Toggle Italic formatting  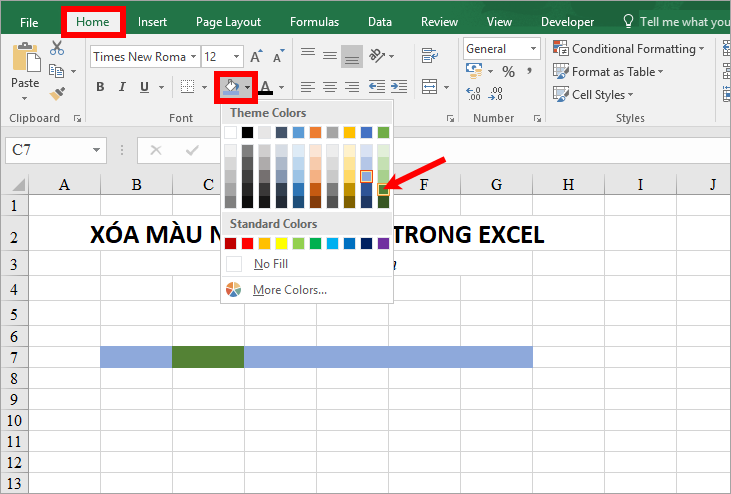point(122,87)
